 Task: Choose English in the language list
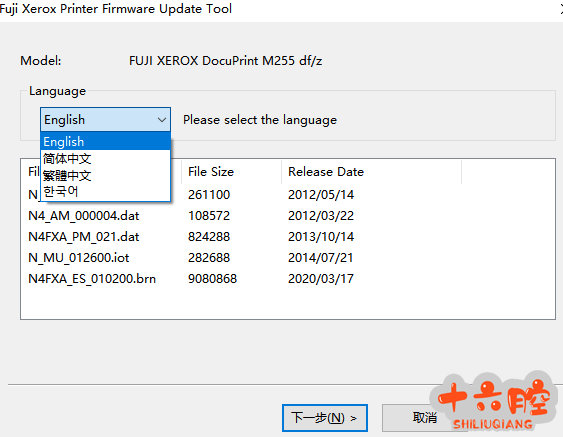105,141
